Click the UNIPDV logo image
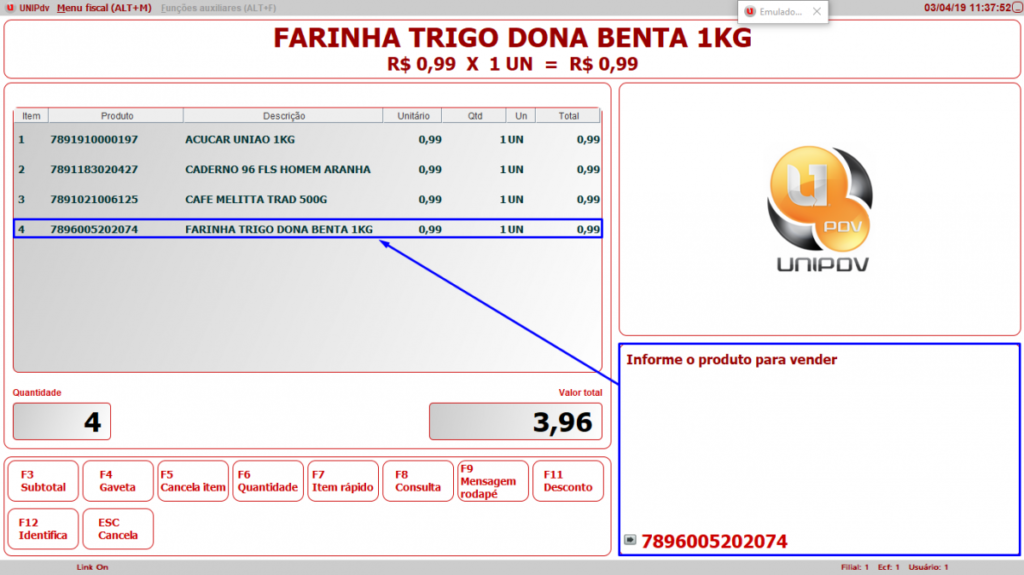 pyautogui.click(x=818, y=210)
